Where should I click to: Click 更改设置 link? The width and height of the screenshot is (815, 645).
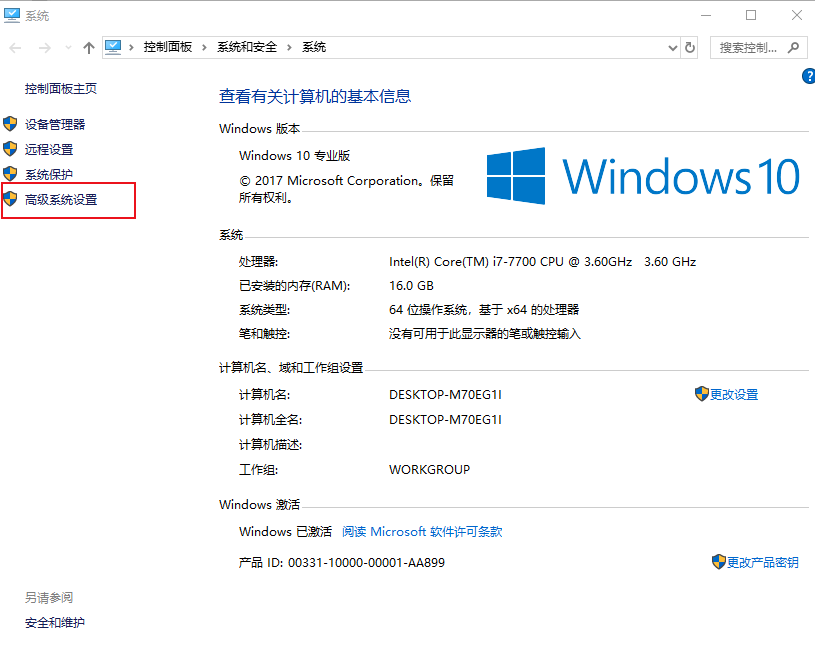click(x=734, y=395)
